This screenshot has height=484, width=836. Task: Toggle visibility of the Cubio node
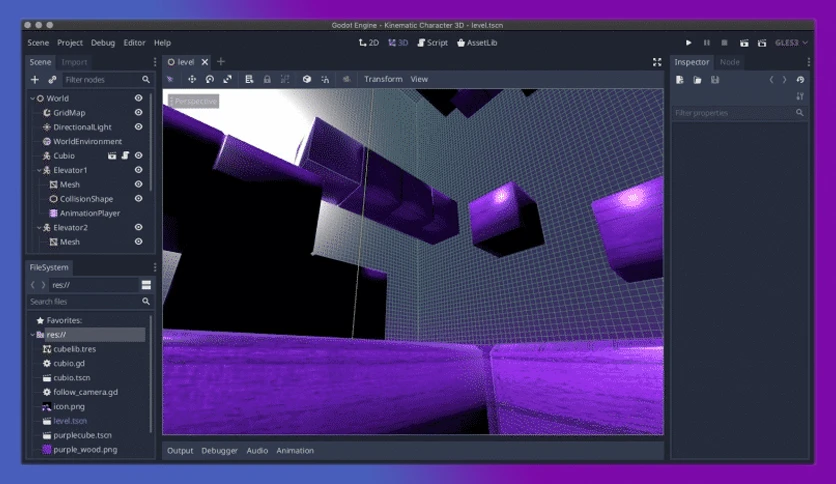tap(139, 156)
